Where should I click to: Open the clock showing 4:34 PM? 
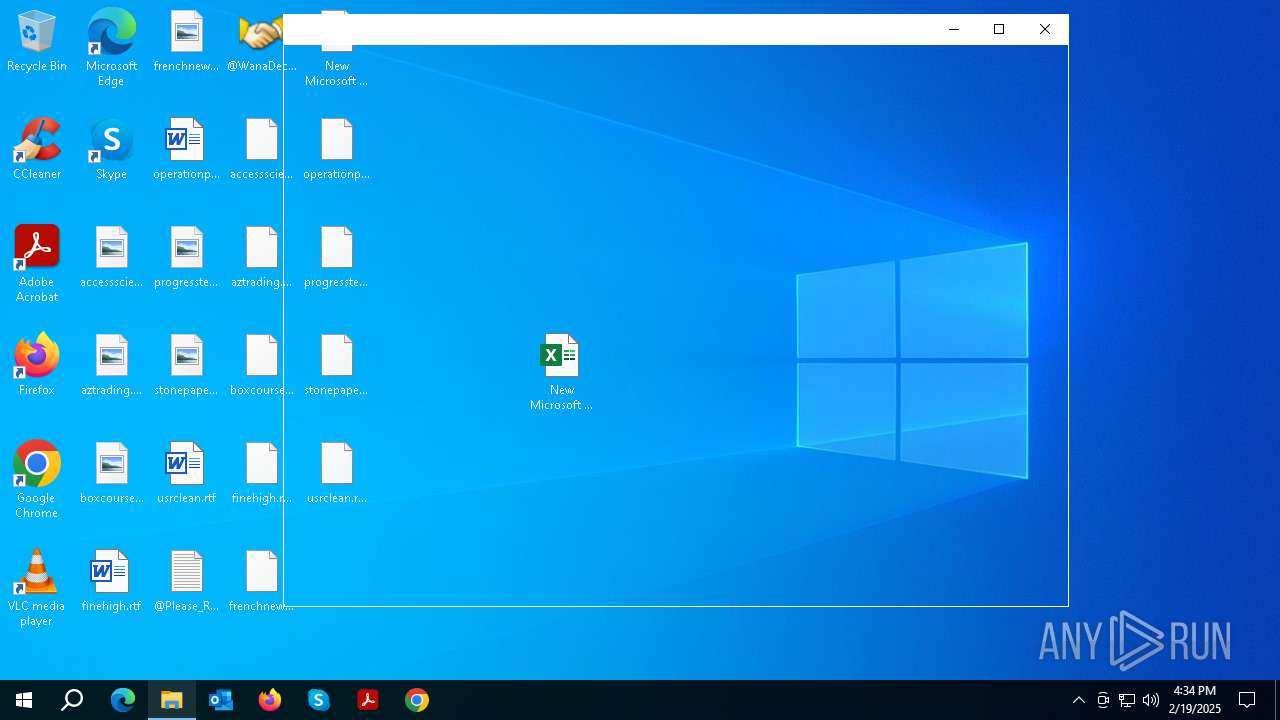(1195, 700)
